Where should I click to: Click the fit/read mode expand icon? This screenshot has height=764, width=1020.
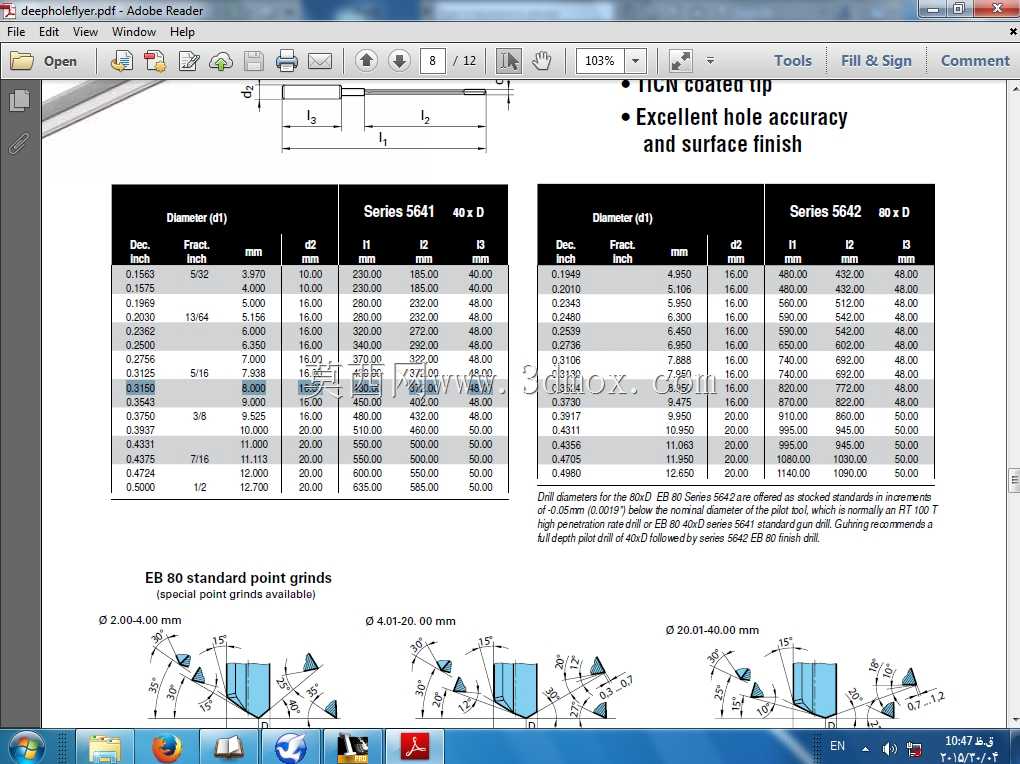(680, 61)
